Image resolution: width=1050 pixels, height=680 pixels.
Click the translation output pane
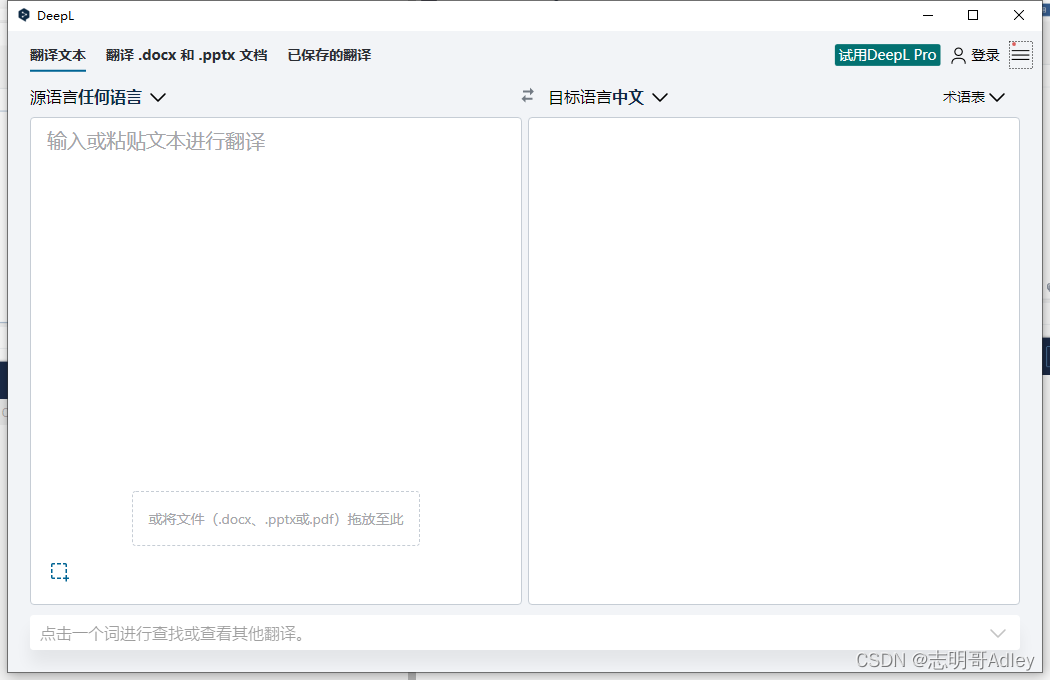(x=774, y=361)
